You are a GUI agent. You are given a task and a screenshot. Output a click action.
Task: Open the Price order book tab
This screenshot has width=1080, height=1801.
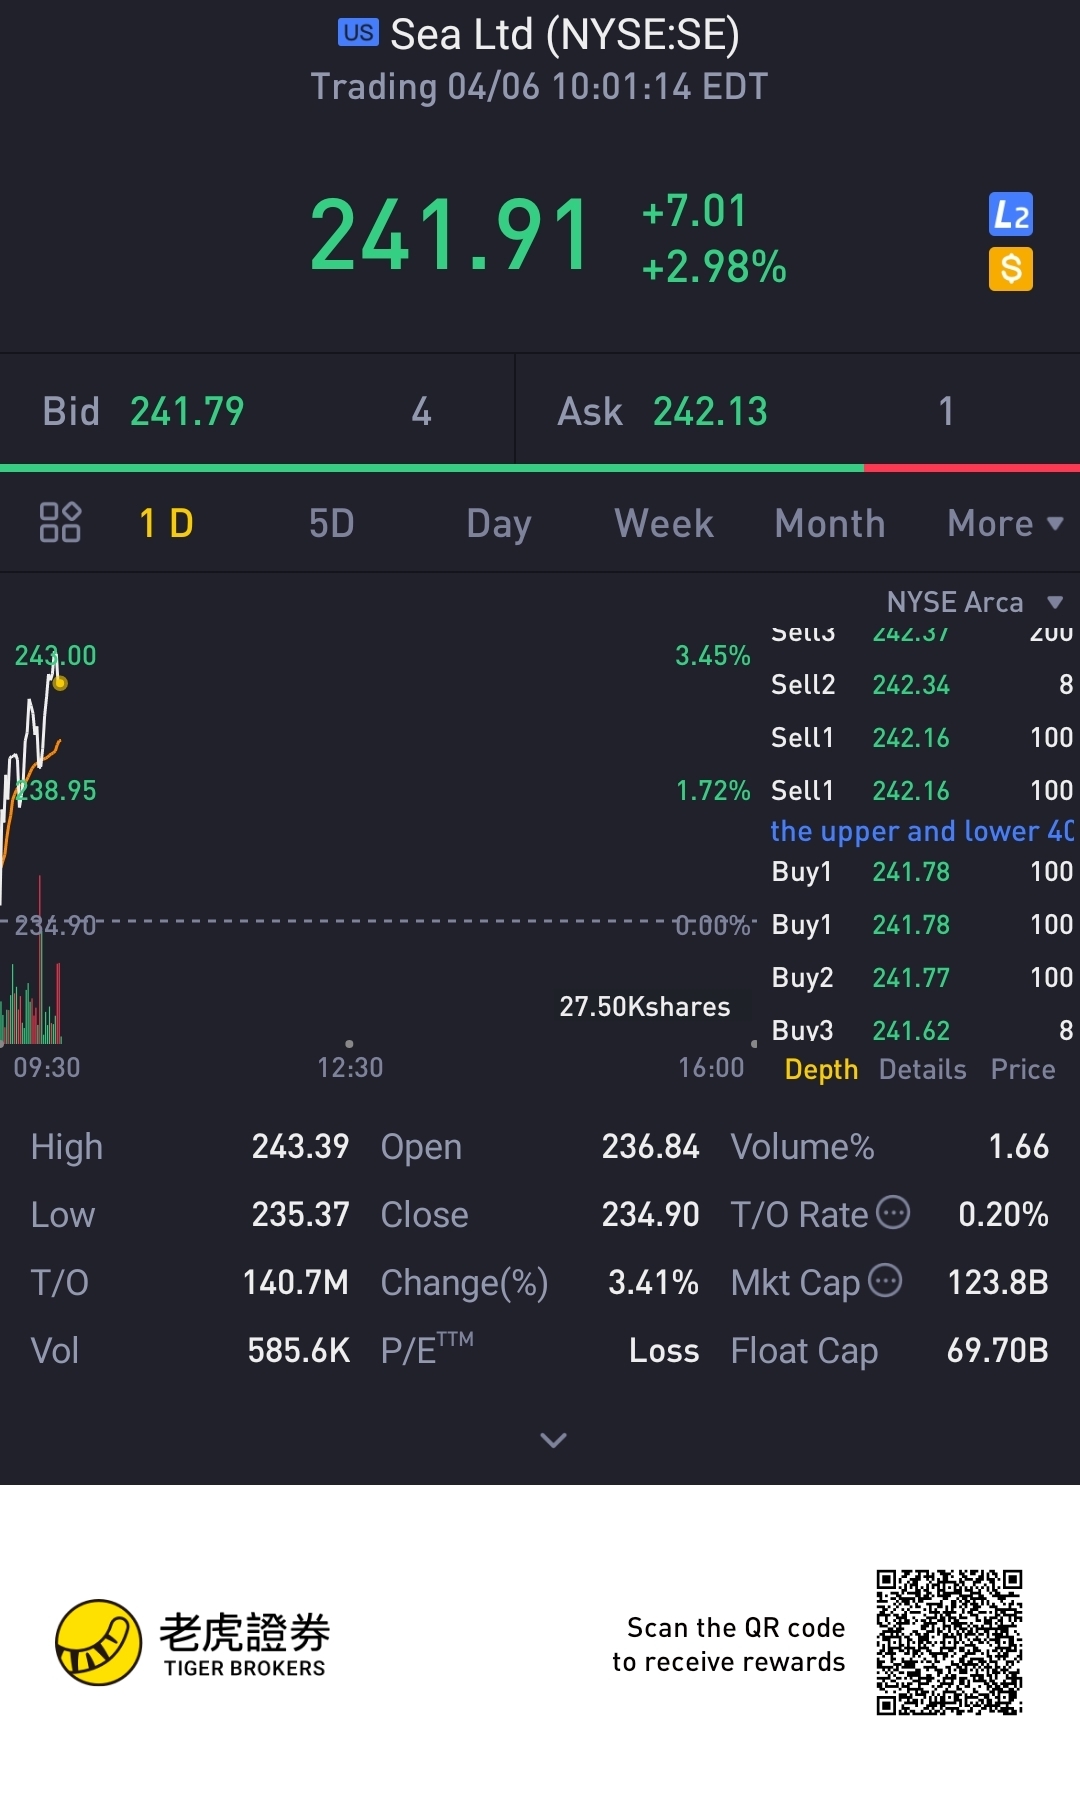pos(1022,1069)
